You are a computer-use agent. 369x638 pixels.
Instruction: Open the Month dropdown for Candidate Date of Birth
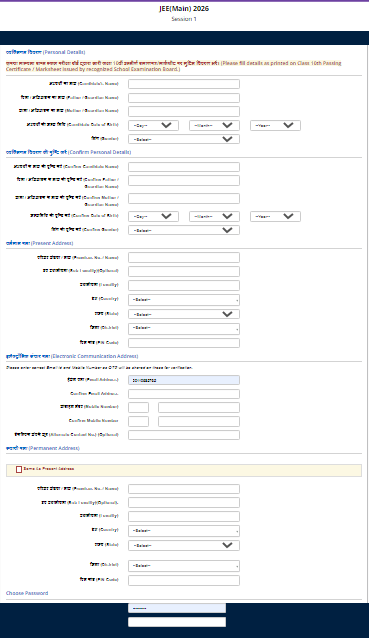click(x=214, y=125)
